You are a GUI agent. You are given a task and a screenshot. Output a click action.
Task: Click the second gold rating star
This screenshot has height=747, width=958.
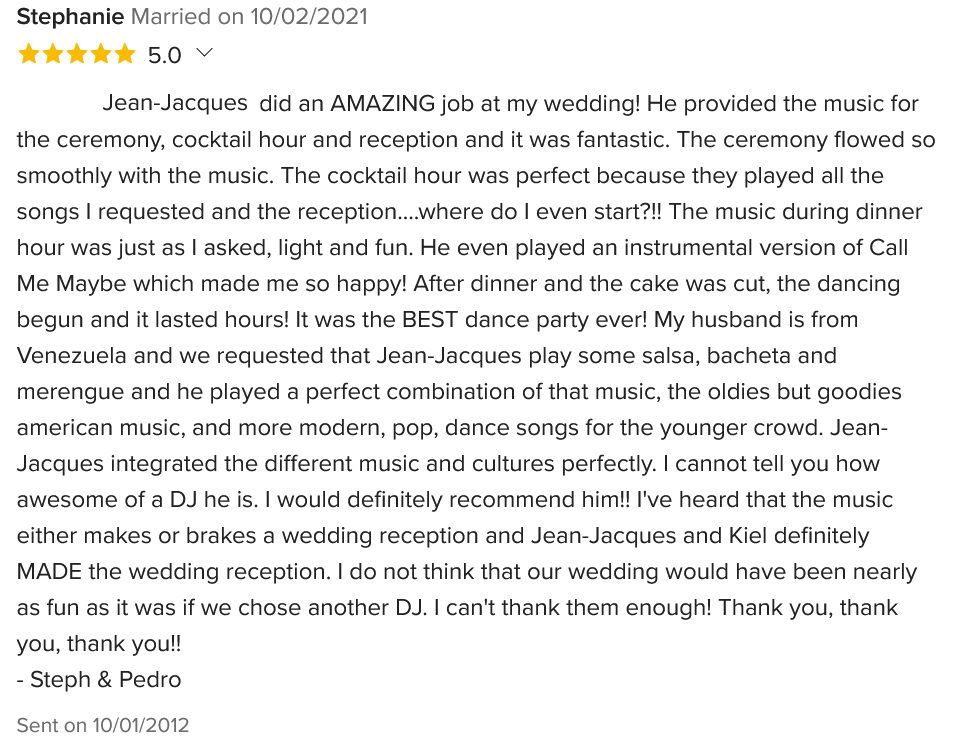pos(53,54)
